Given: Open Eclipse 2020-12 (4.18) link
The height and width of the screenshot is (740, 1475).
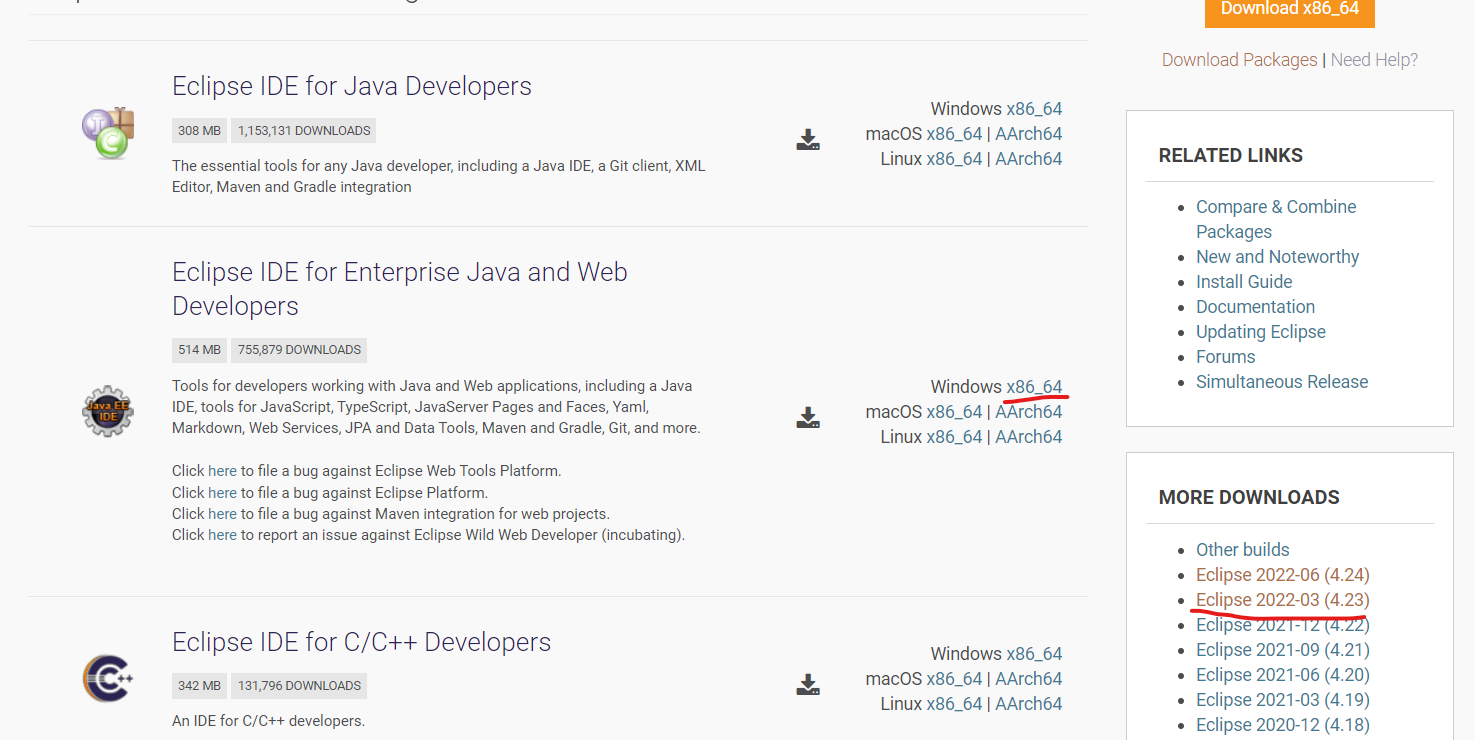Looking at the screenshot, I should point(1283,725).
